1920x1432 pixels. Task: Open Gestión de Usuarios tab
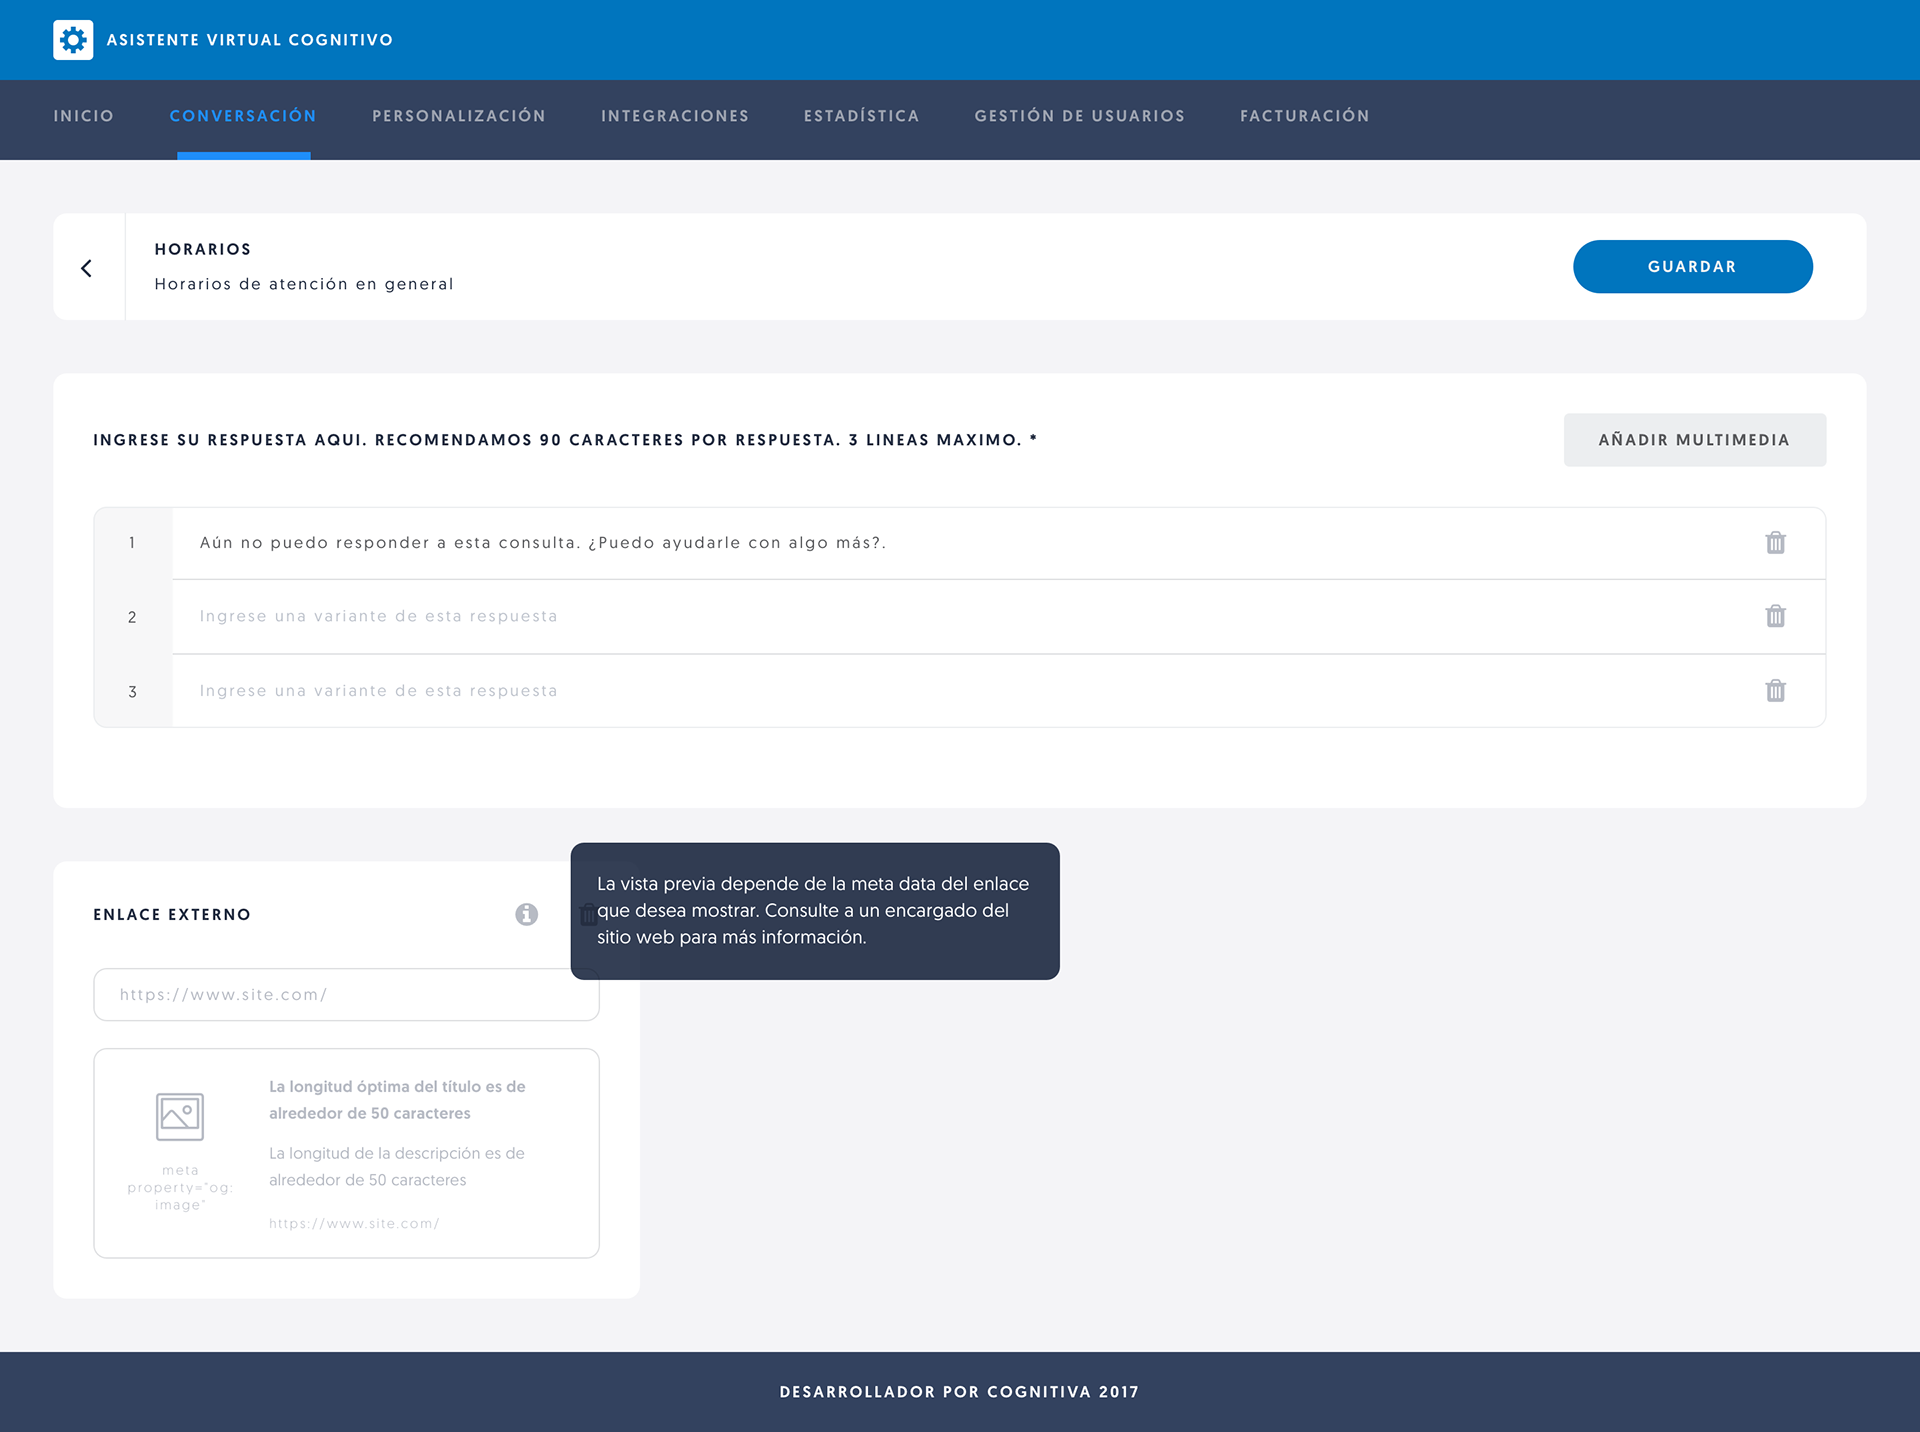tap(1080, 116)
